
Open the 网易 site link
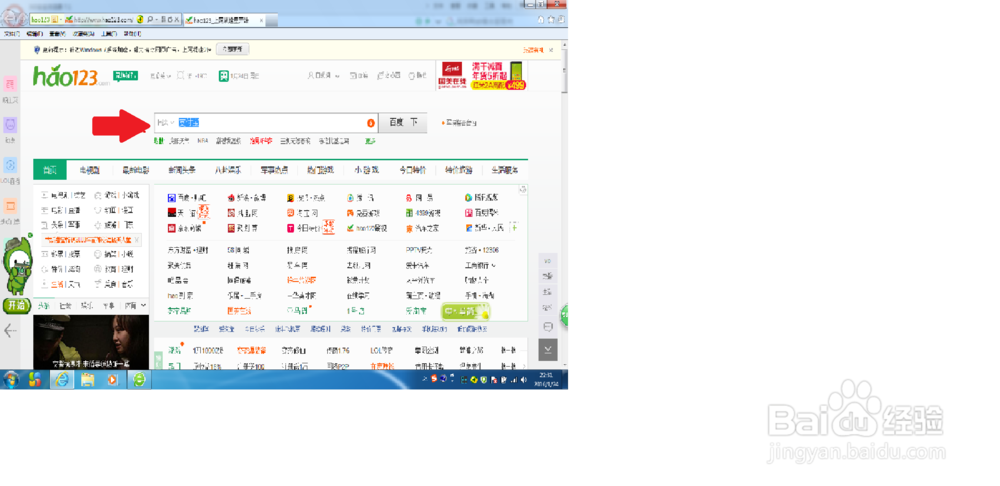(x=419, y=198)
